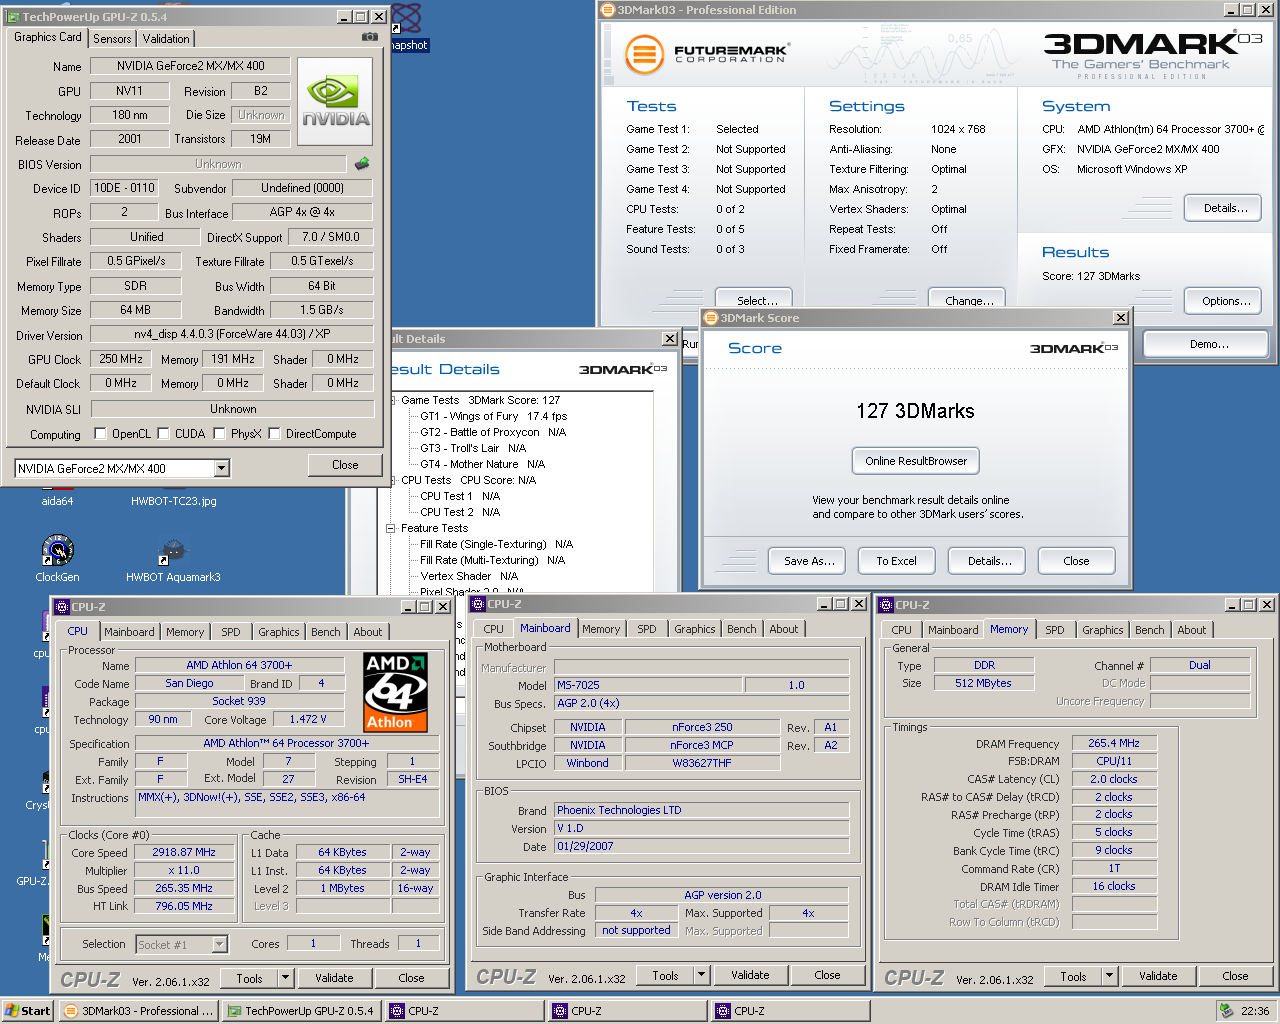Click the BIOS save chip icon in GPU-Z

[x=362, y=163]
